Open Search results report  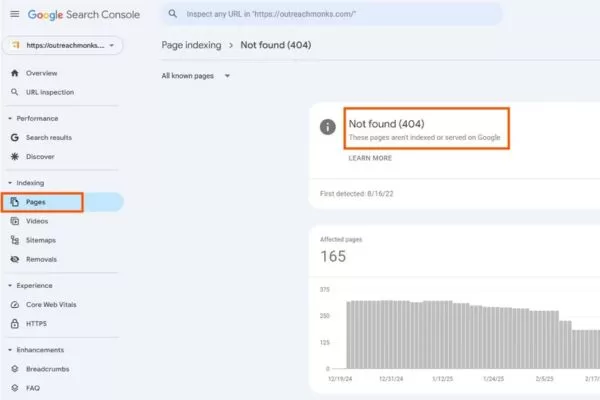pyautogui.click(x=48, y=137)
